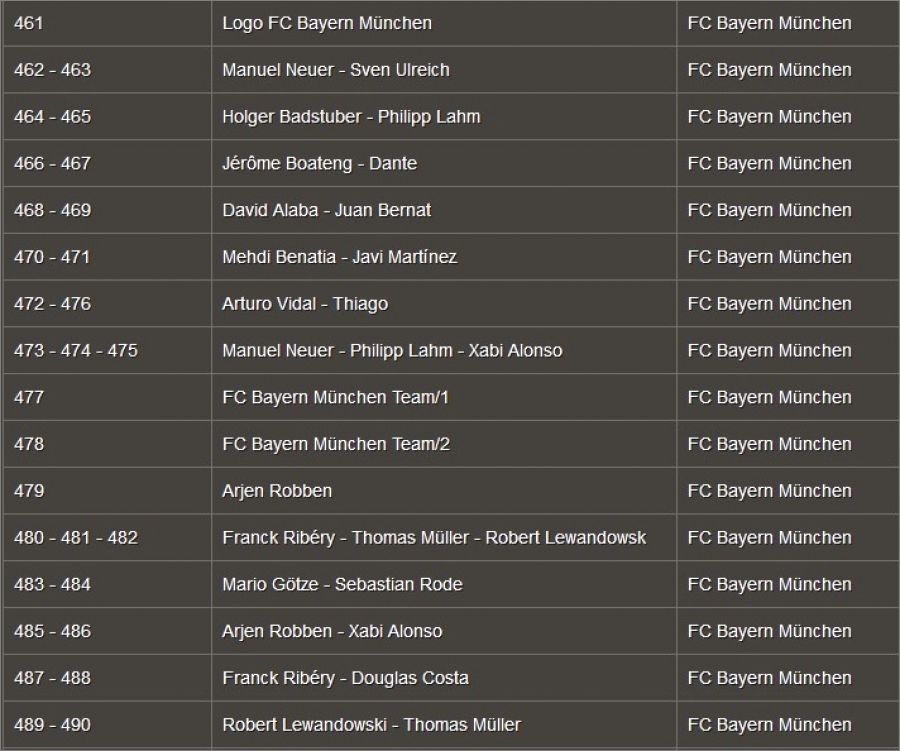Click the number cell 461
Screen dimensions: 900x751
29,23
